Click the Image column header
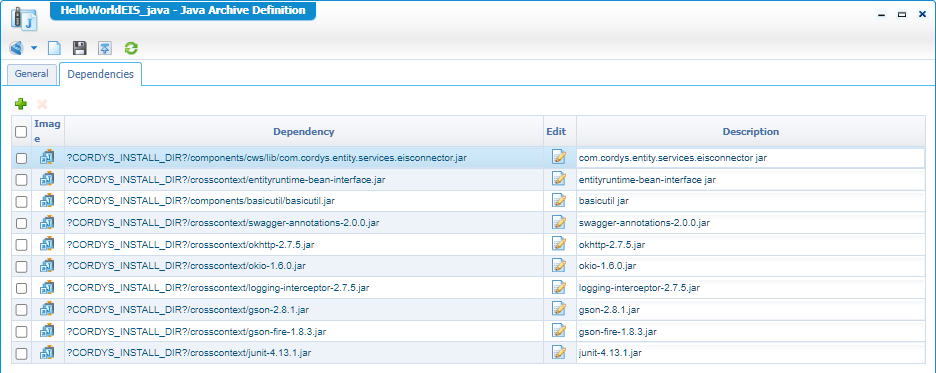 pyautogui.click(x=47, y=131)
